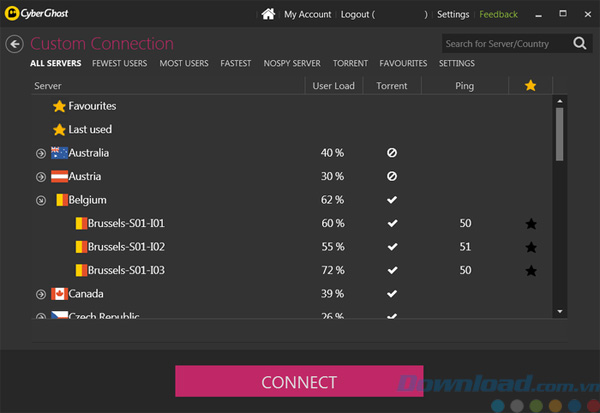Click the Australia flag icon
This screenshot has width=600, height=413.
coord(59,153)
